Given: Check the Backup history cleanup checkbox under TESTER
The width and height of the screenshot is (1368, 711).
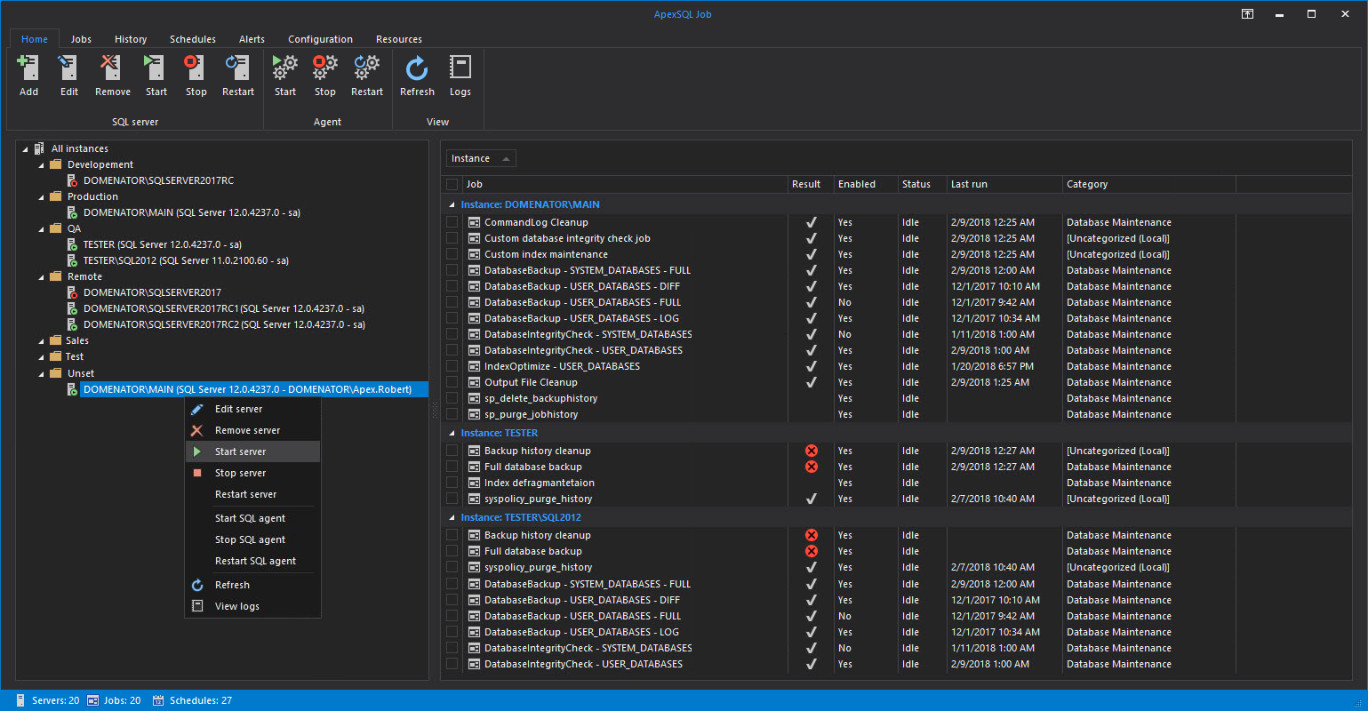Looking at the screenshot, I should pyautogui.click(x=452, y=451).
